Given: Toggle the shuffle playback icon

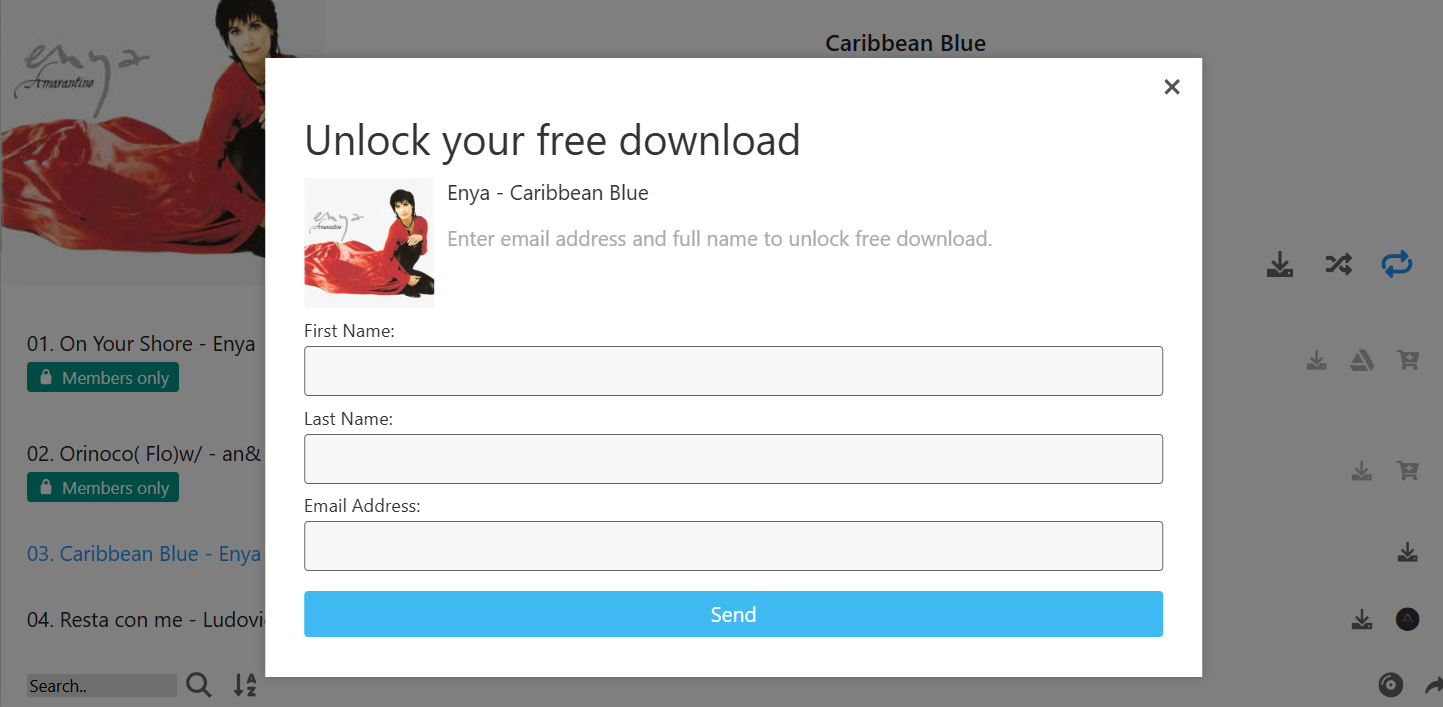Looking at the screenshot, I should [1338, 265].
